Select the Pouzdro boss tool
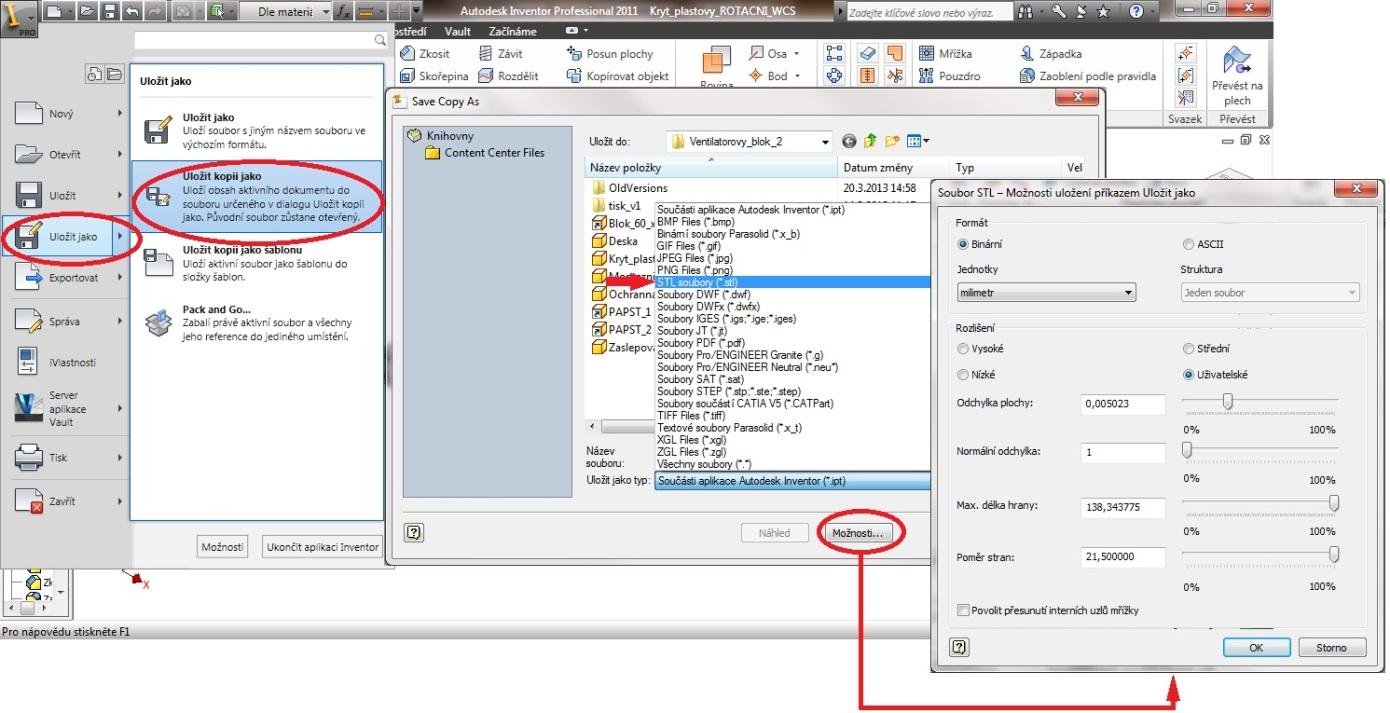The height and width of the screenshot is (713, 1390). pos(947,76)
